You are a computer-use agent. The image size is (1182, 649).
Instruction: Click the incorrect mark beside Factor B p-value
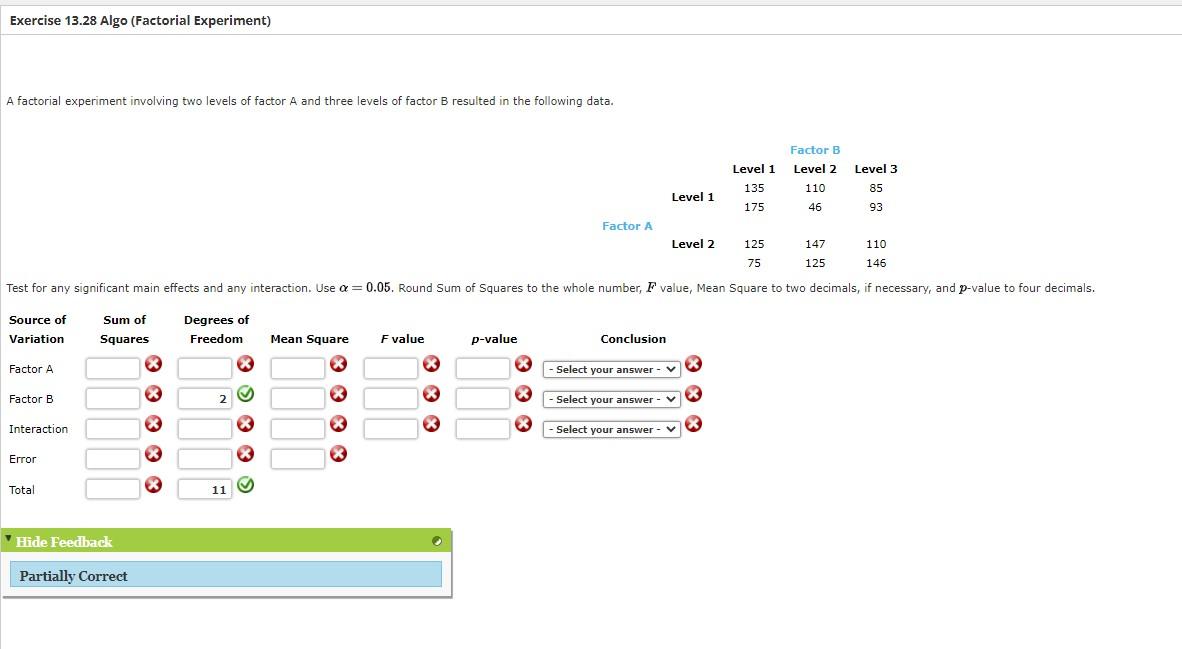[x=523, y=393]
